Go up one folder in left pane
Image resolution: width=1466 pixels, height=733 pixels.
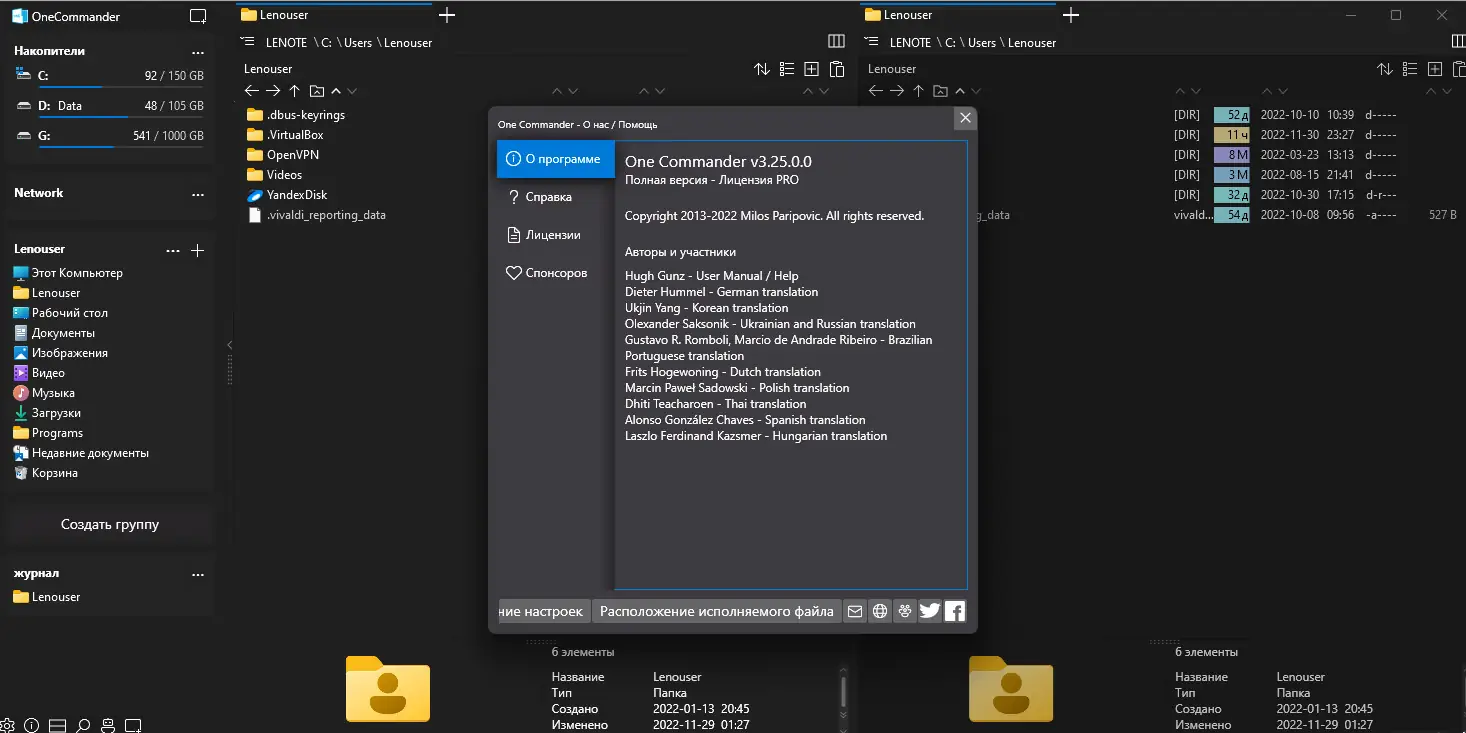[294, 91]
